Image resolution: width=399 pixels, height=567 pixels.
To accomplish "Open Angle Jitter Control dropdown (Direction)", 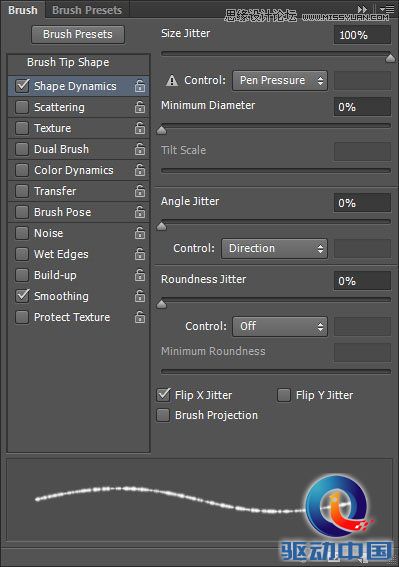I will [x=274, y=248].
